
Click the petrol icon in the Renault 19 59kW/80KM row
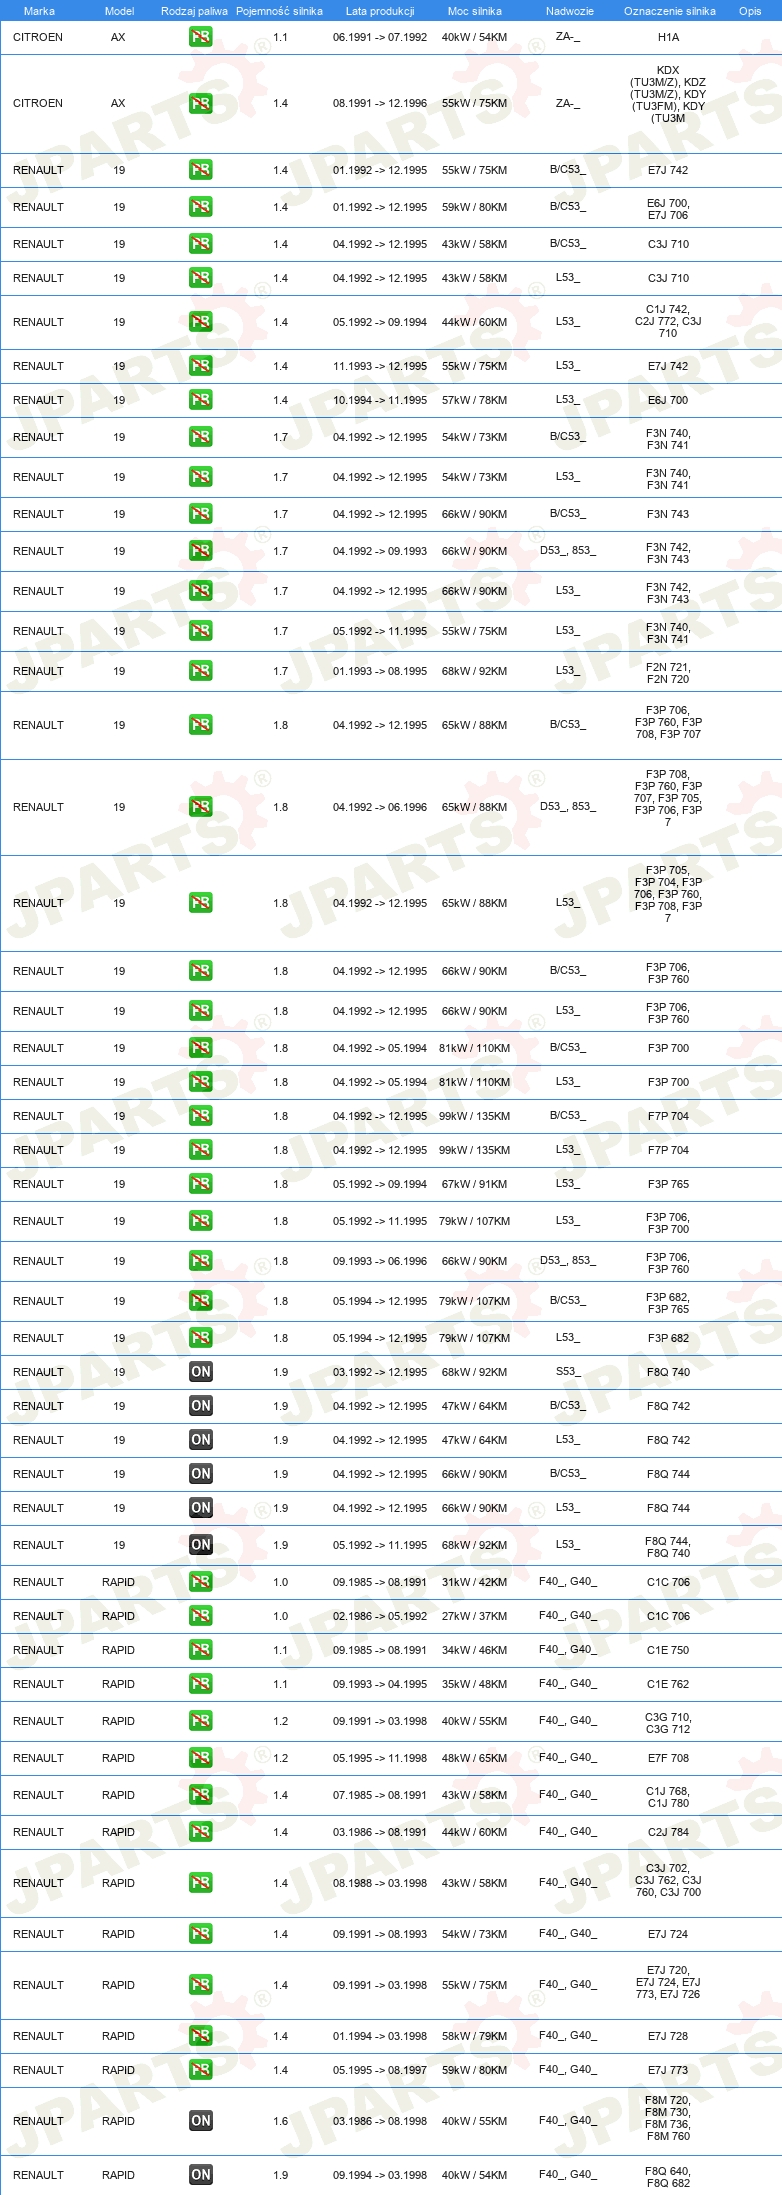[x=200, y=207]
